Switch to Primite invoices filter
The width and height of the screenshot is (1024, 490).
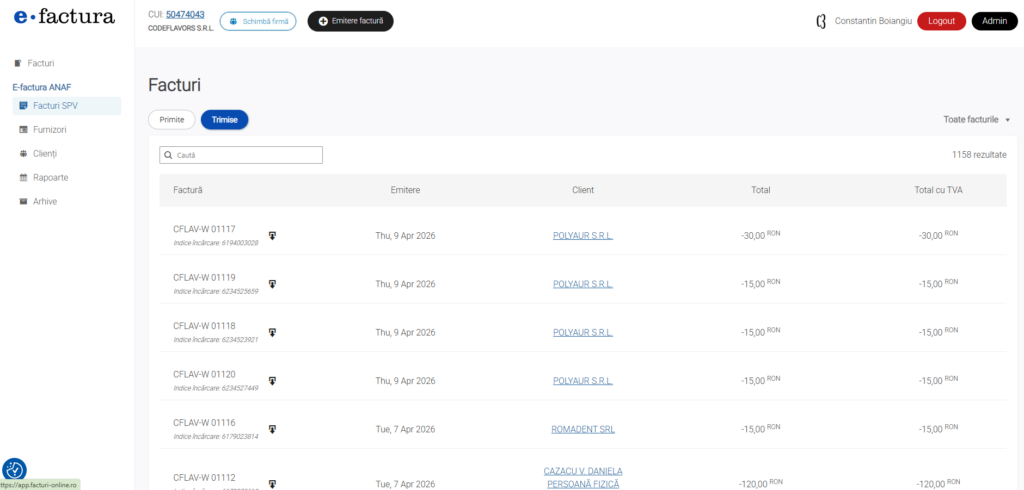click(172, 120)
